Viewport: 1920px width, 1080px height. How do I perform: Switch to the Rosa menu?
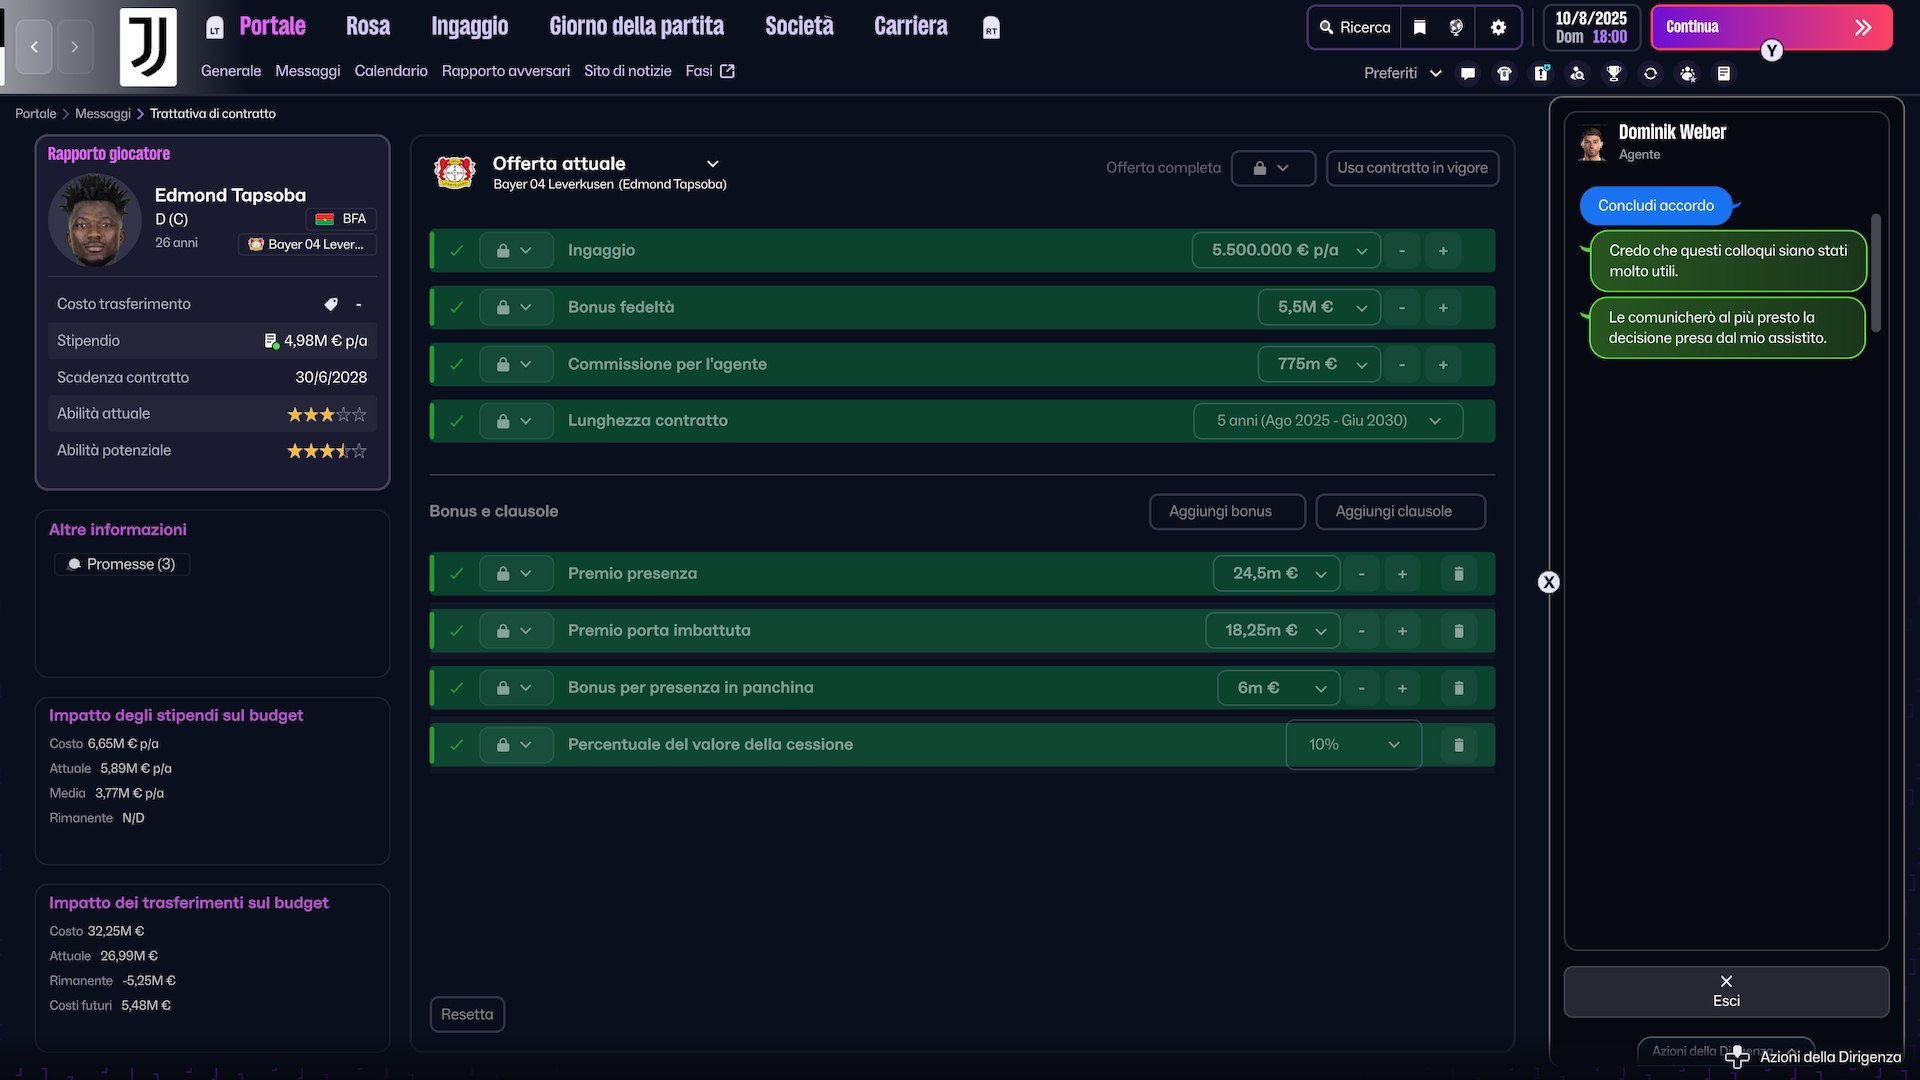pos(367,26)
